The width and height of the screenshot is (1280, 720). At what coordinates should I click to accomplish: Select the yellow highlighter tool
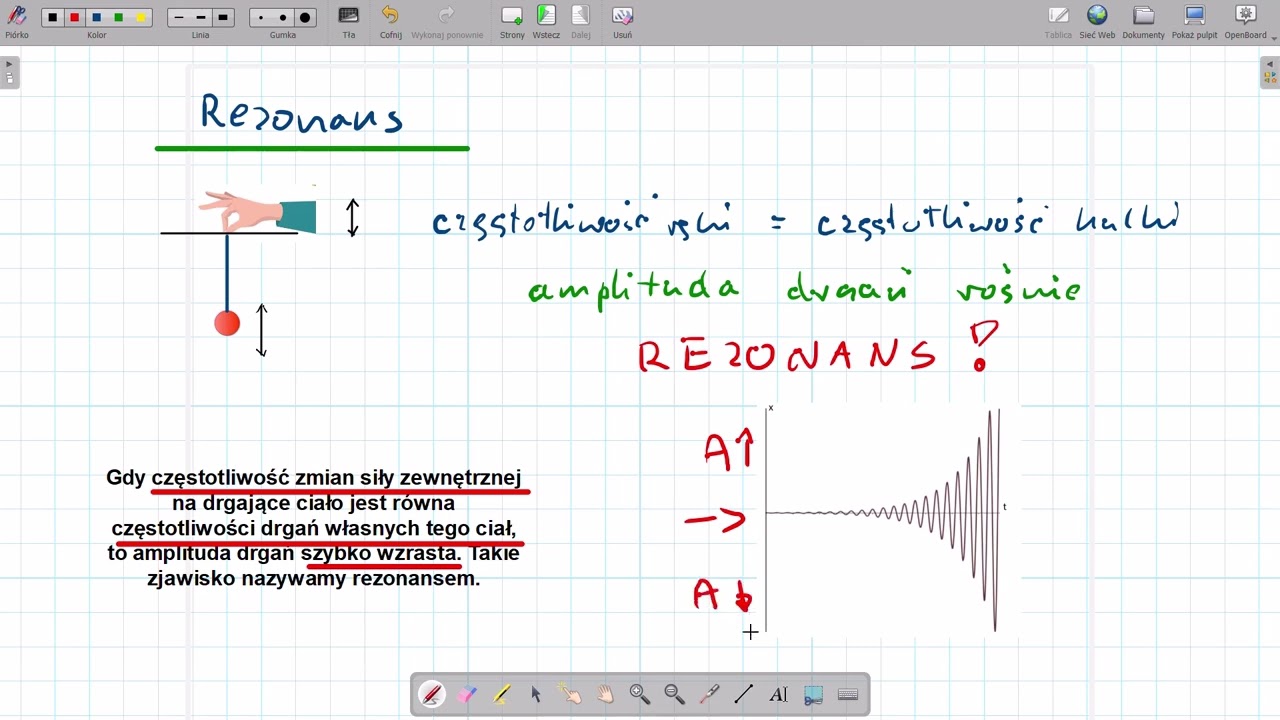pyautogui.click(x=501, y=695)
